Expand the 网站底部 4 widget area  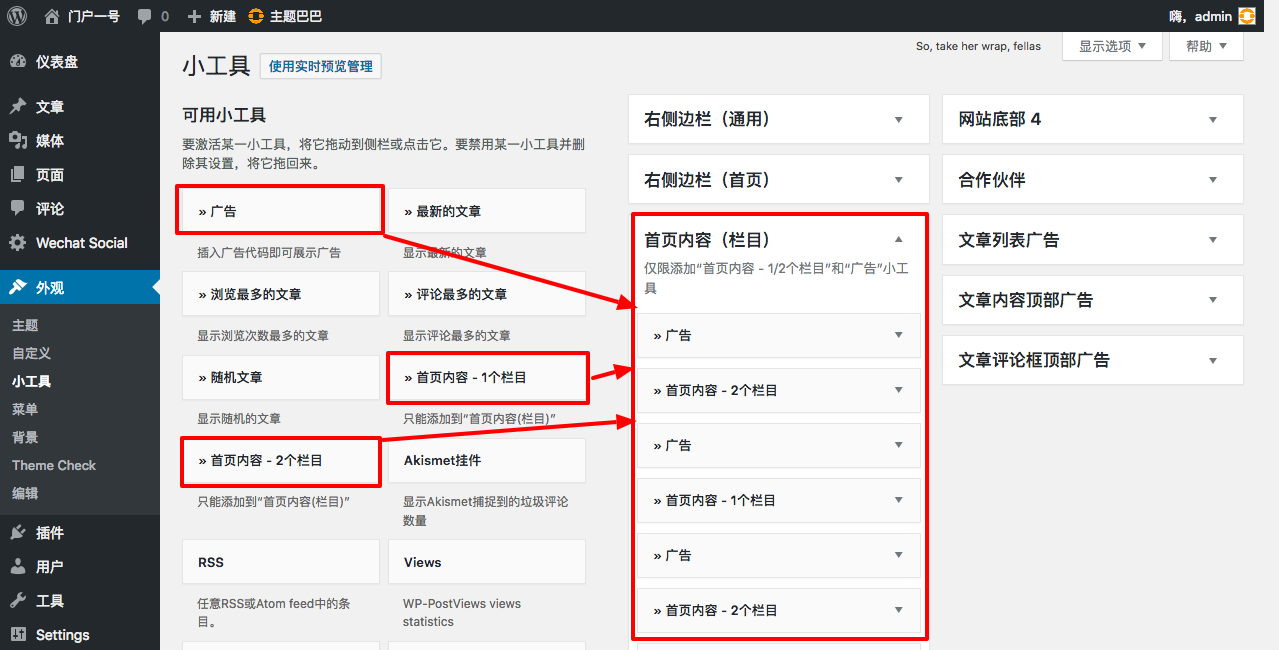[x=1212, y=120]
